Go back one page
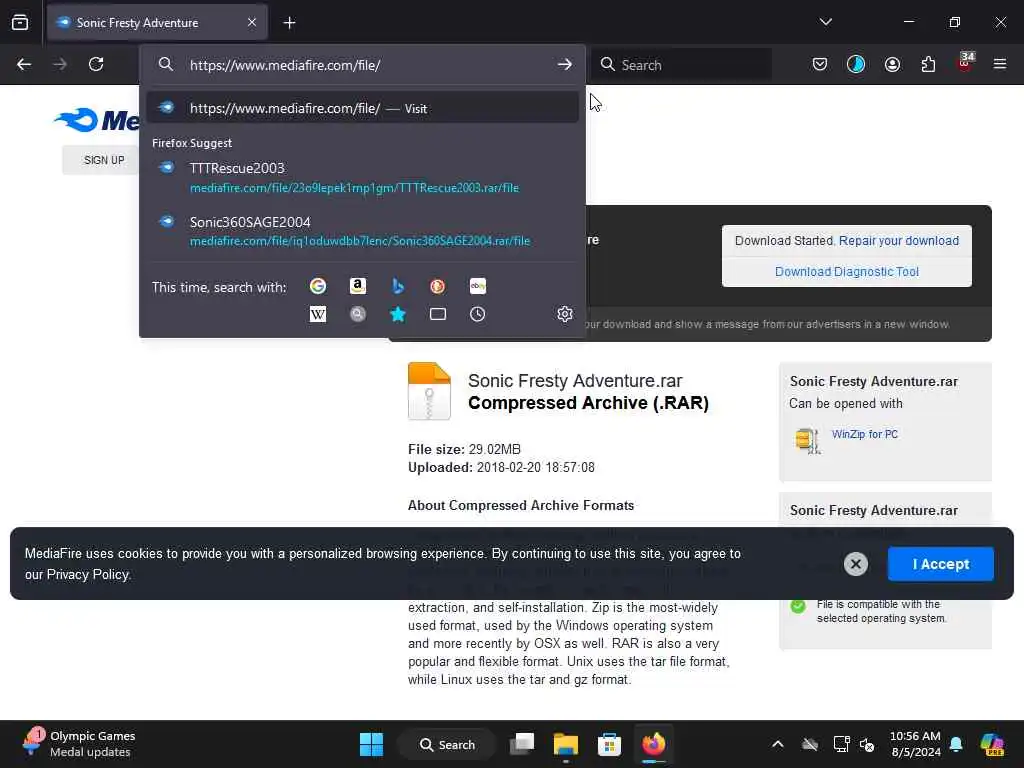The width and height of the screenshot is (1024, 768). 24,64
